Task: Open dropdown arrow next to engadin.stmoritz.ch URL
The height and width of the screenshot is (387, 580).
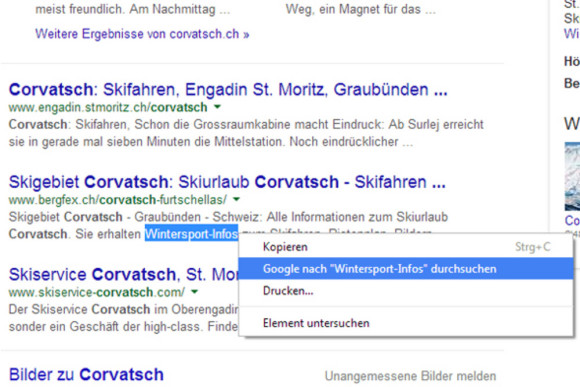Action: (218, 107)
